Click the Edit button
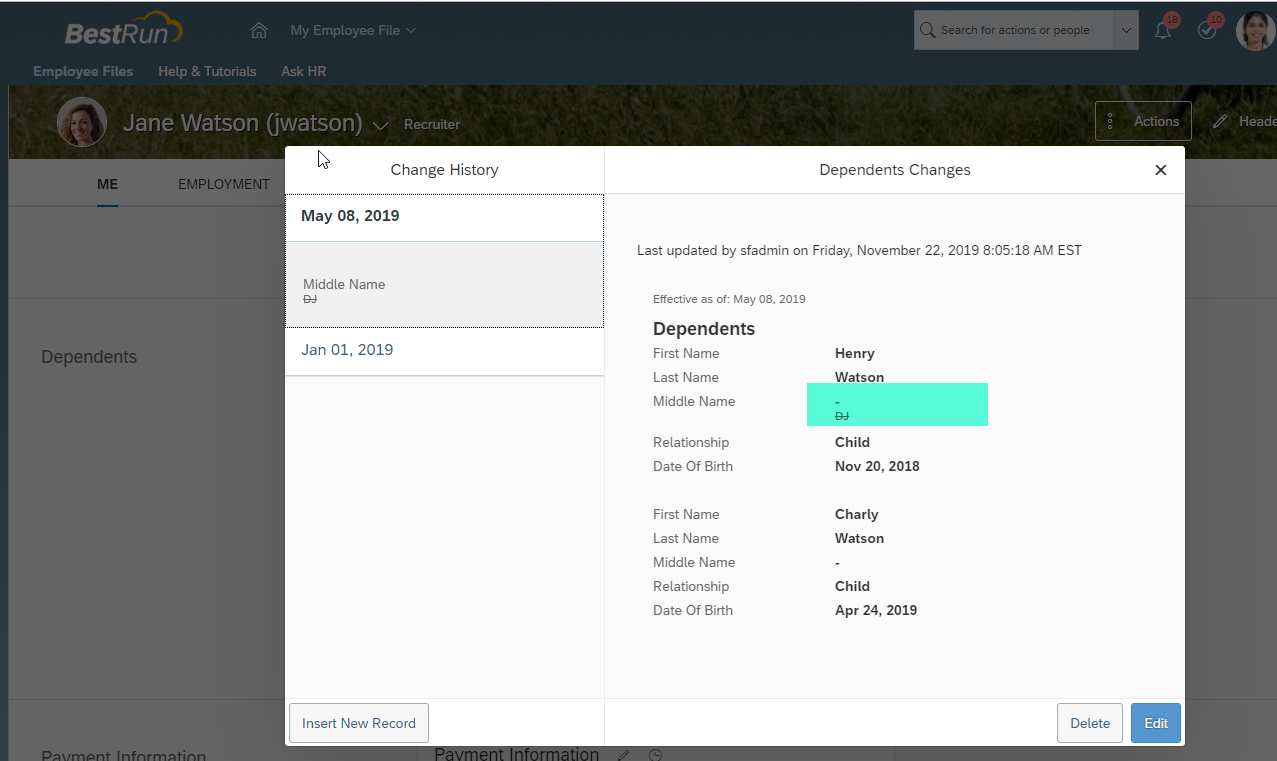Viewport: 1277px width, 761px height. pos(1156,723)
